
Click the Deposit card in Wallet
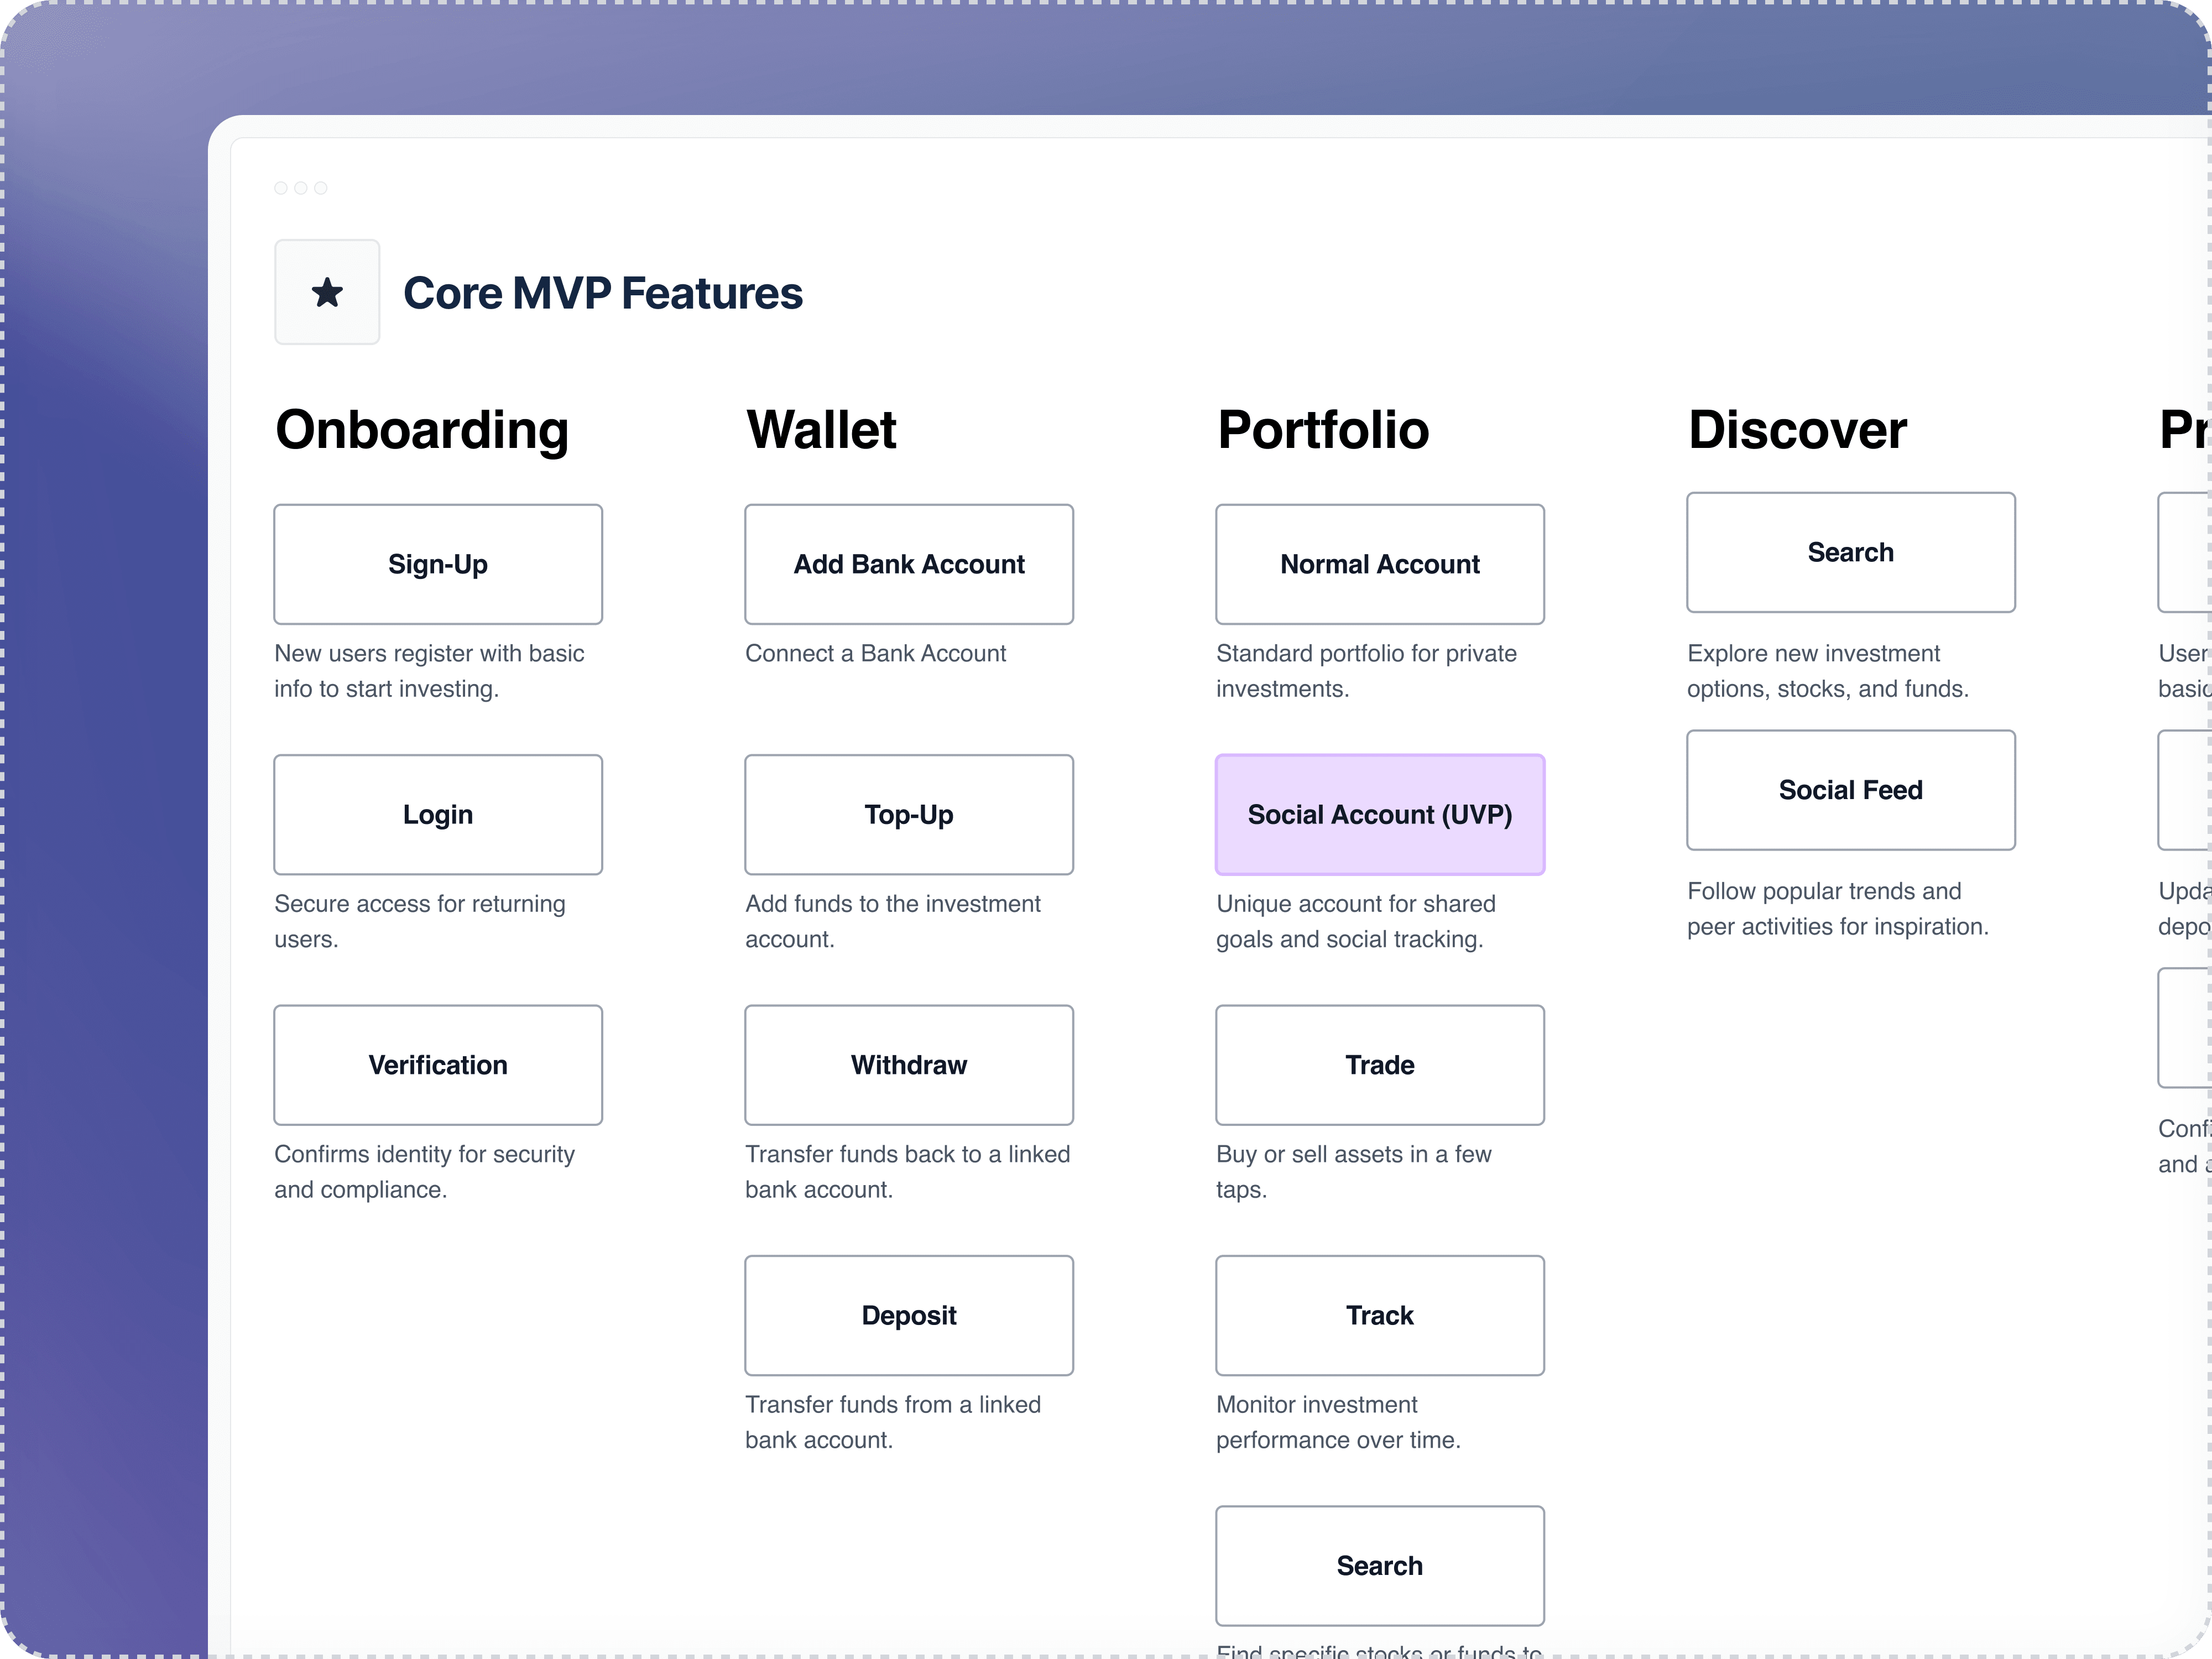point(909,1315)
